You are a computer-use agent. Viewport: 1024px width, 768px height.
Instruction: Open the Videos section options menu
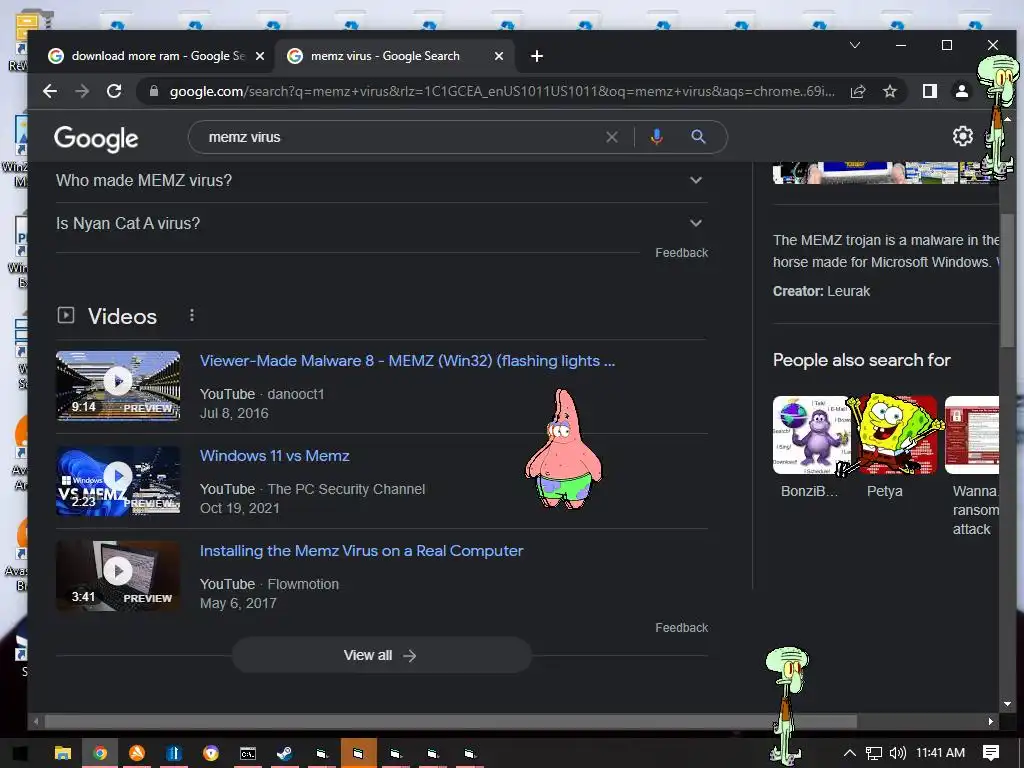(191, 315)
